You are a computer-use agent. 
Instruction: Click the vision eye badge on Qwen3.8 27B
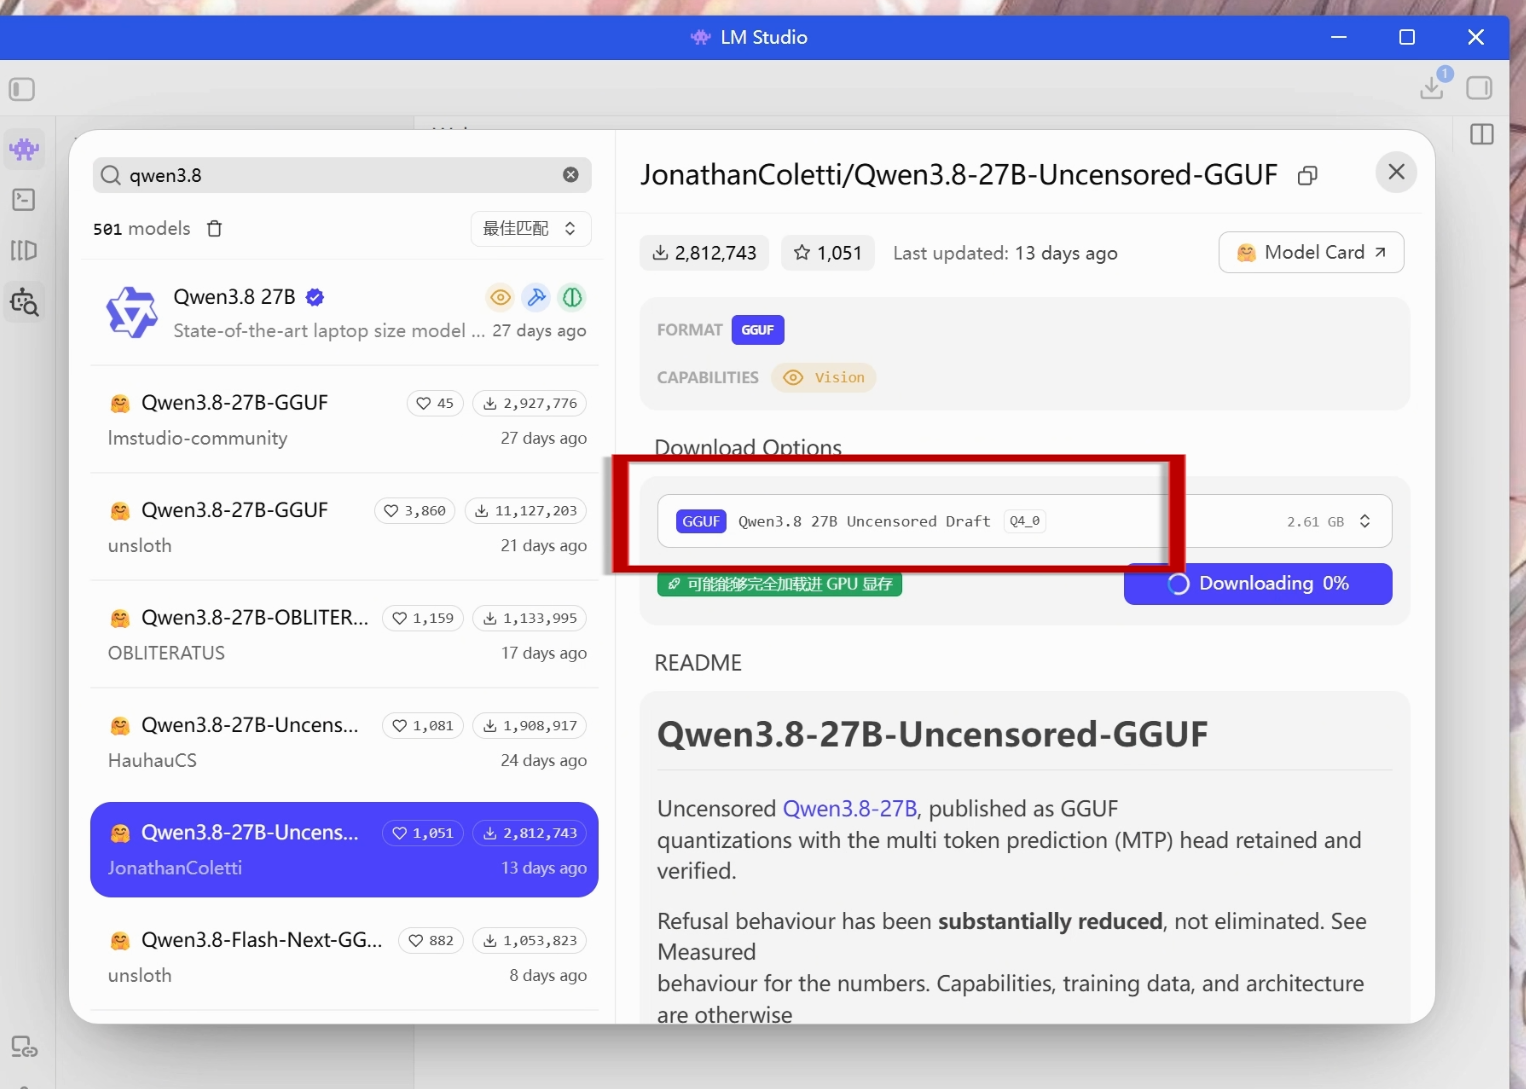500,297
